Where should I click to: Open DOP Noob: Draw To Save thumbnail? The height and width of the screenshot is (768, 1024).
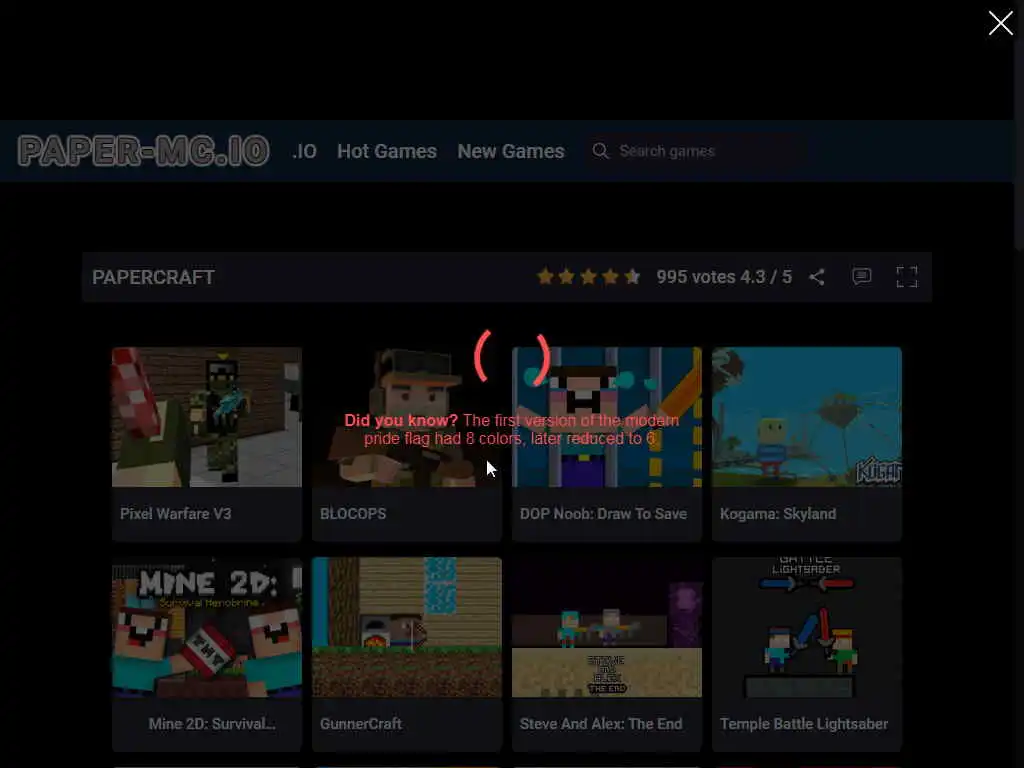pyautogui.click(x=607, y=417)
